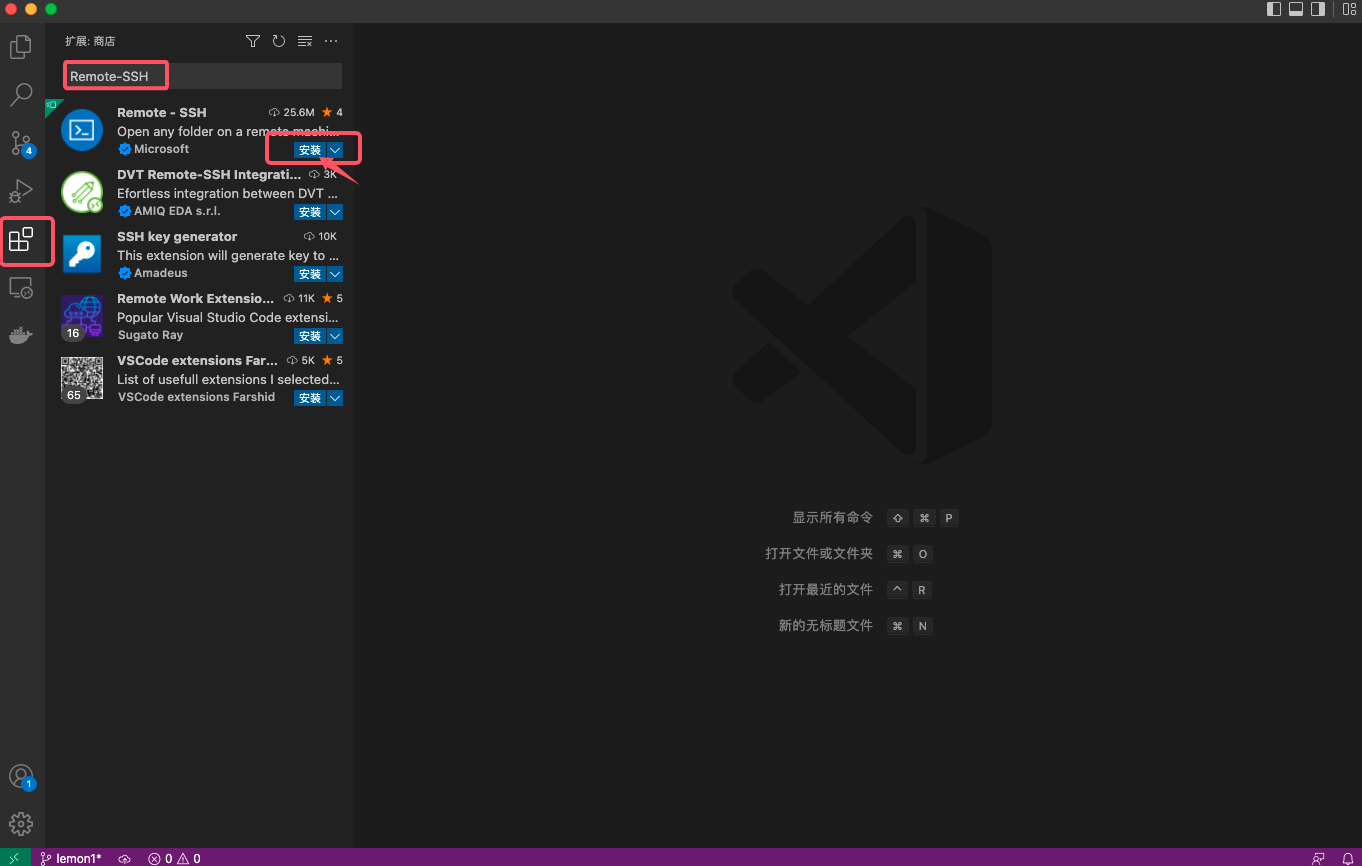Screen dimensions: 1362x866
Task: Toggle the primary side bar layout button
Action: coord(1274,9)
